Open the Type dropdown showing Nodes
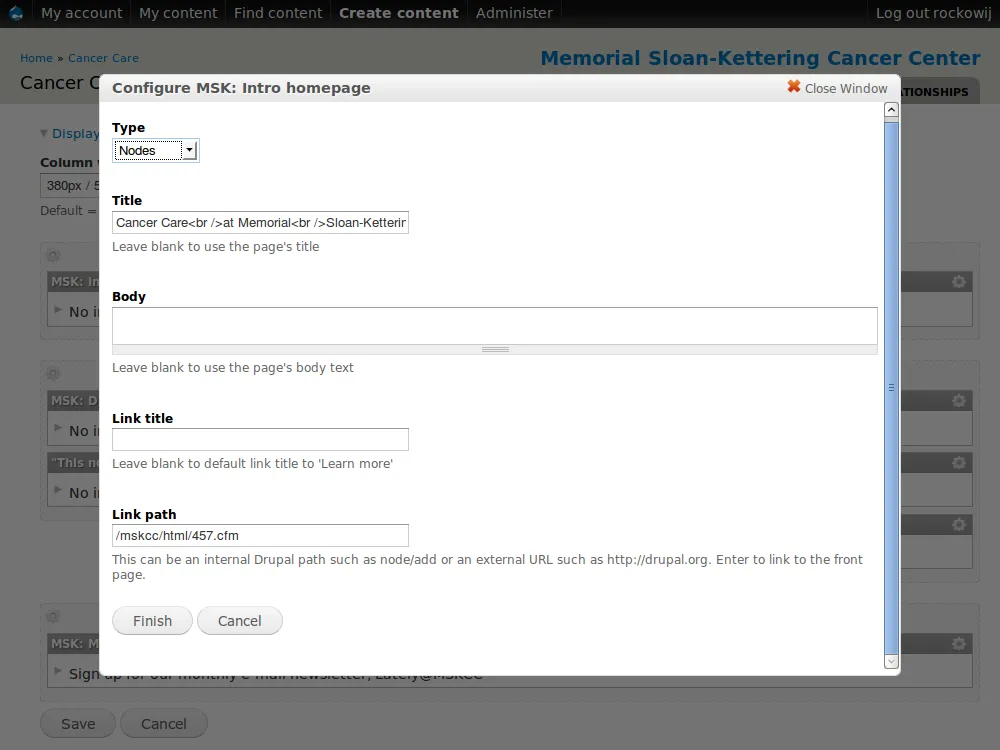The image size is (1000, 750). [156, 151]
